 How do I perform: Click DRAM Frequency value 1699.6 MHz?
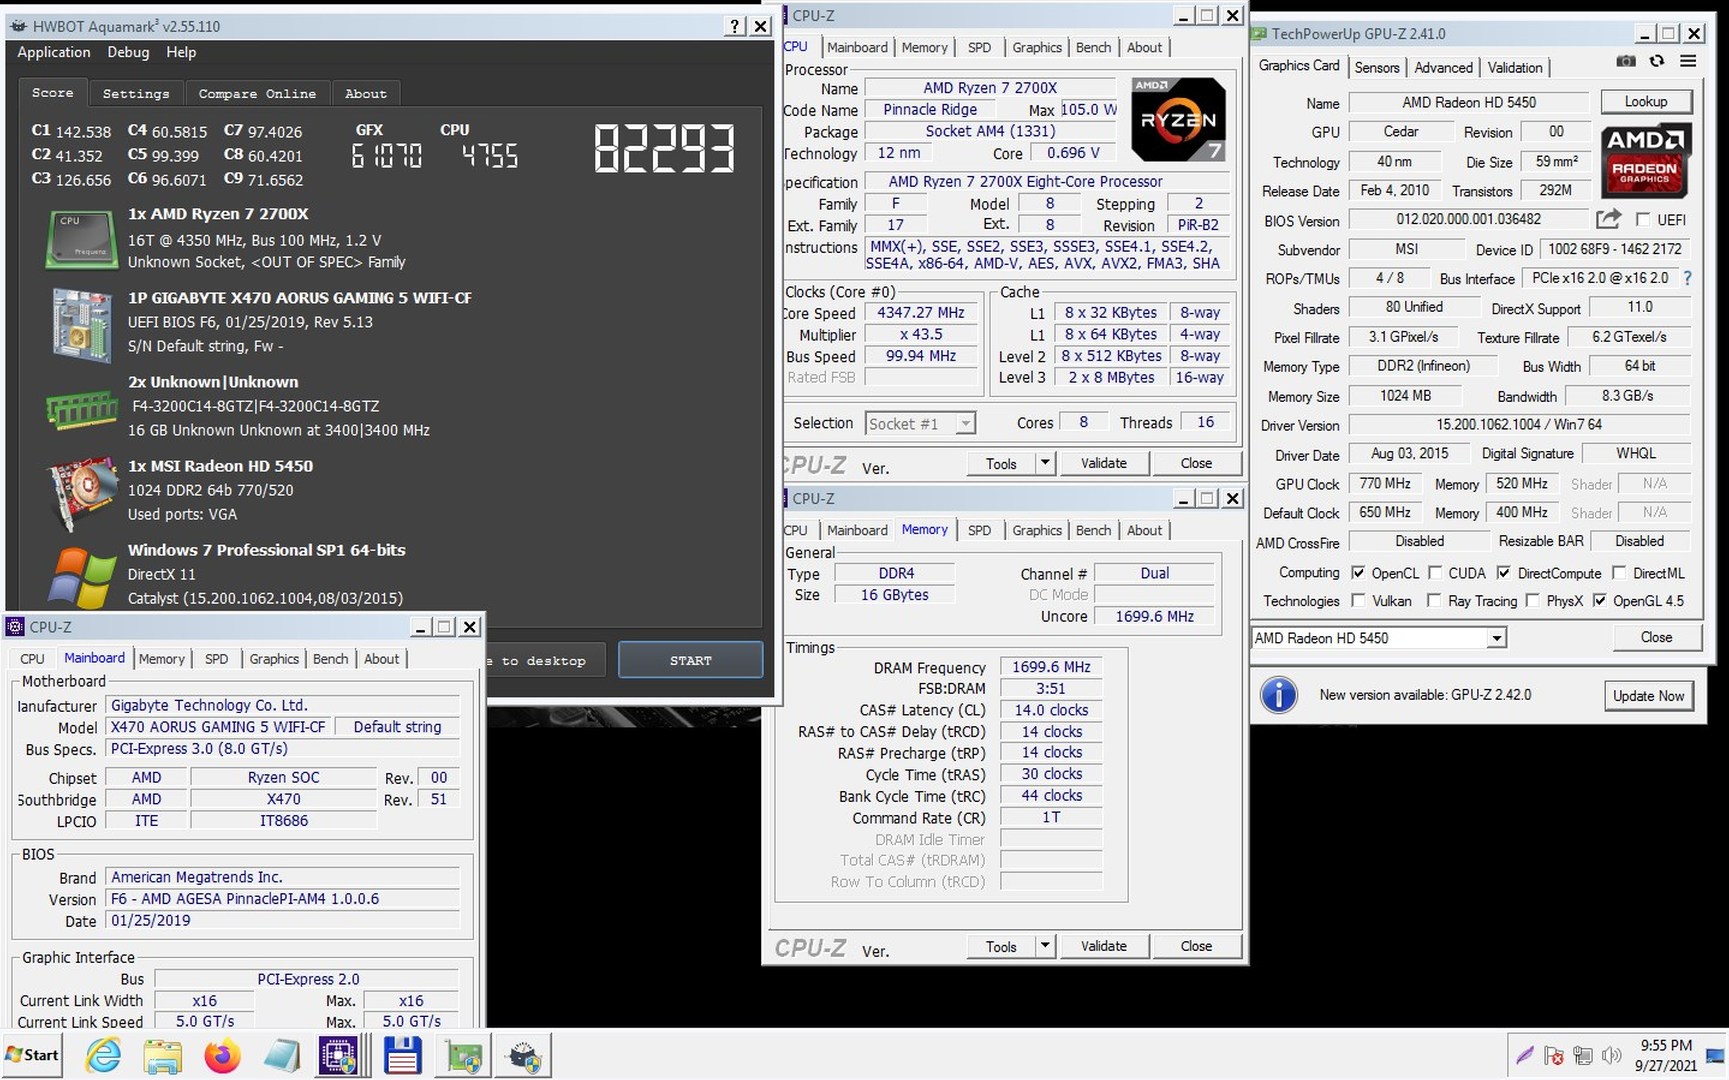1051,667
